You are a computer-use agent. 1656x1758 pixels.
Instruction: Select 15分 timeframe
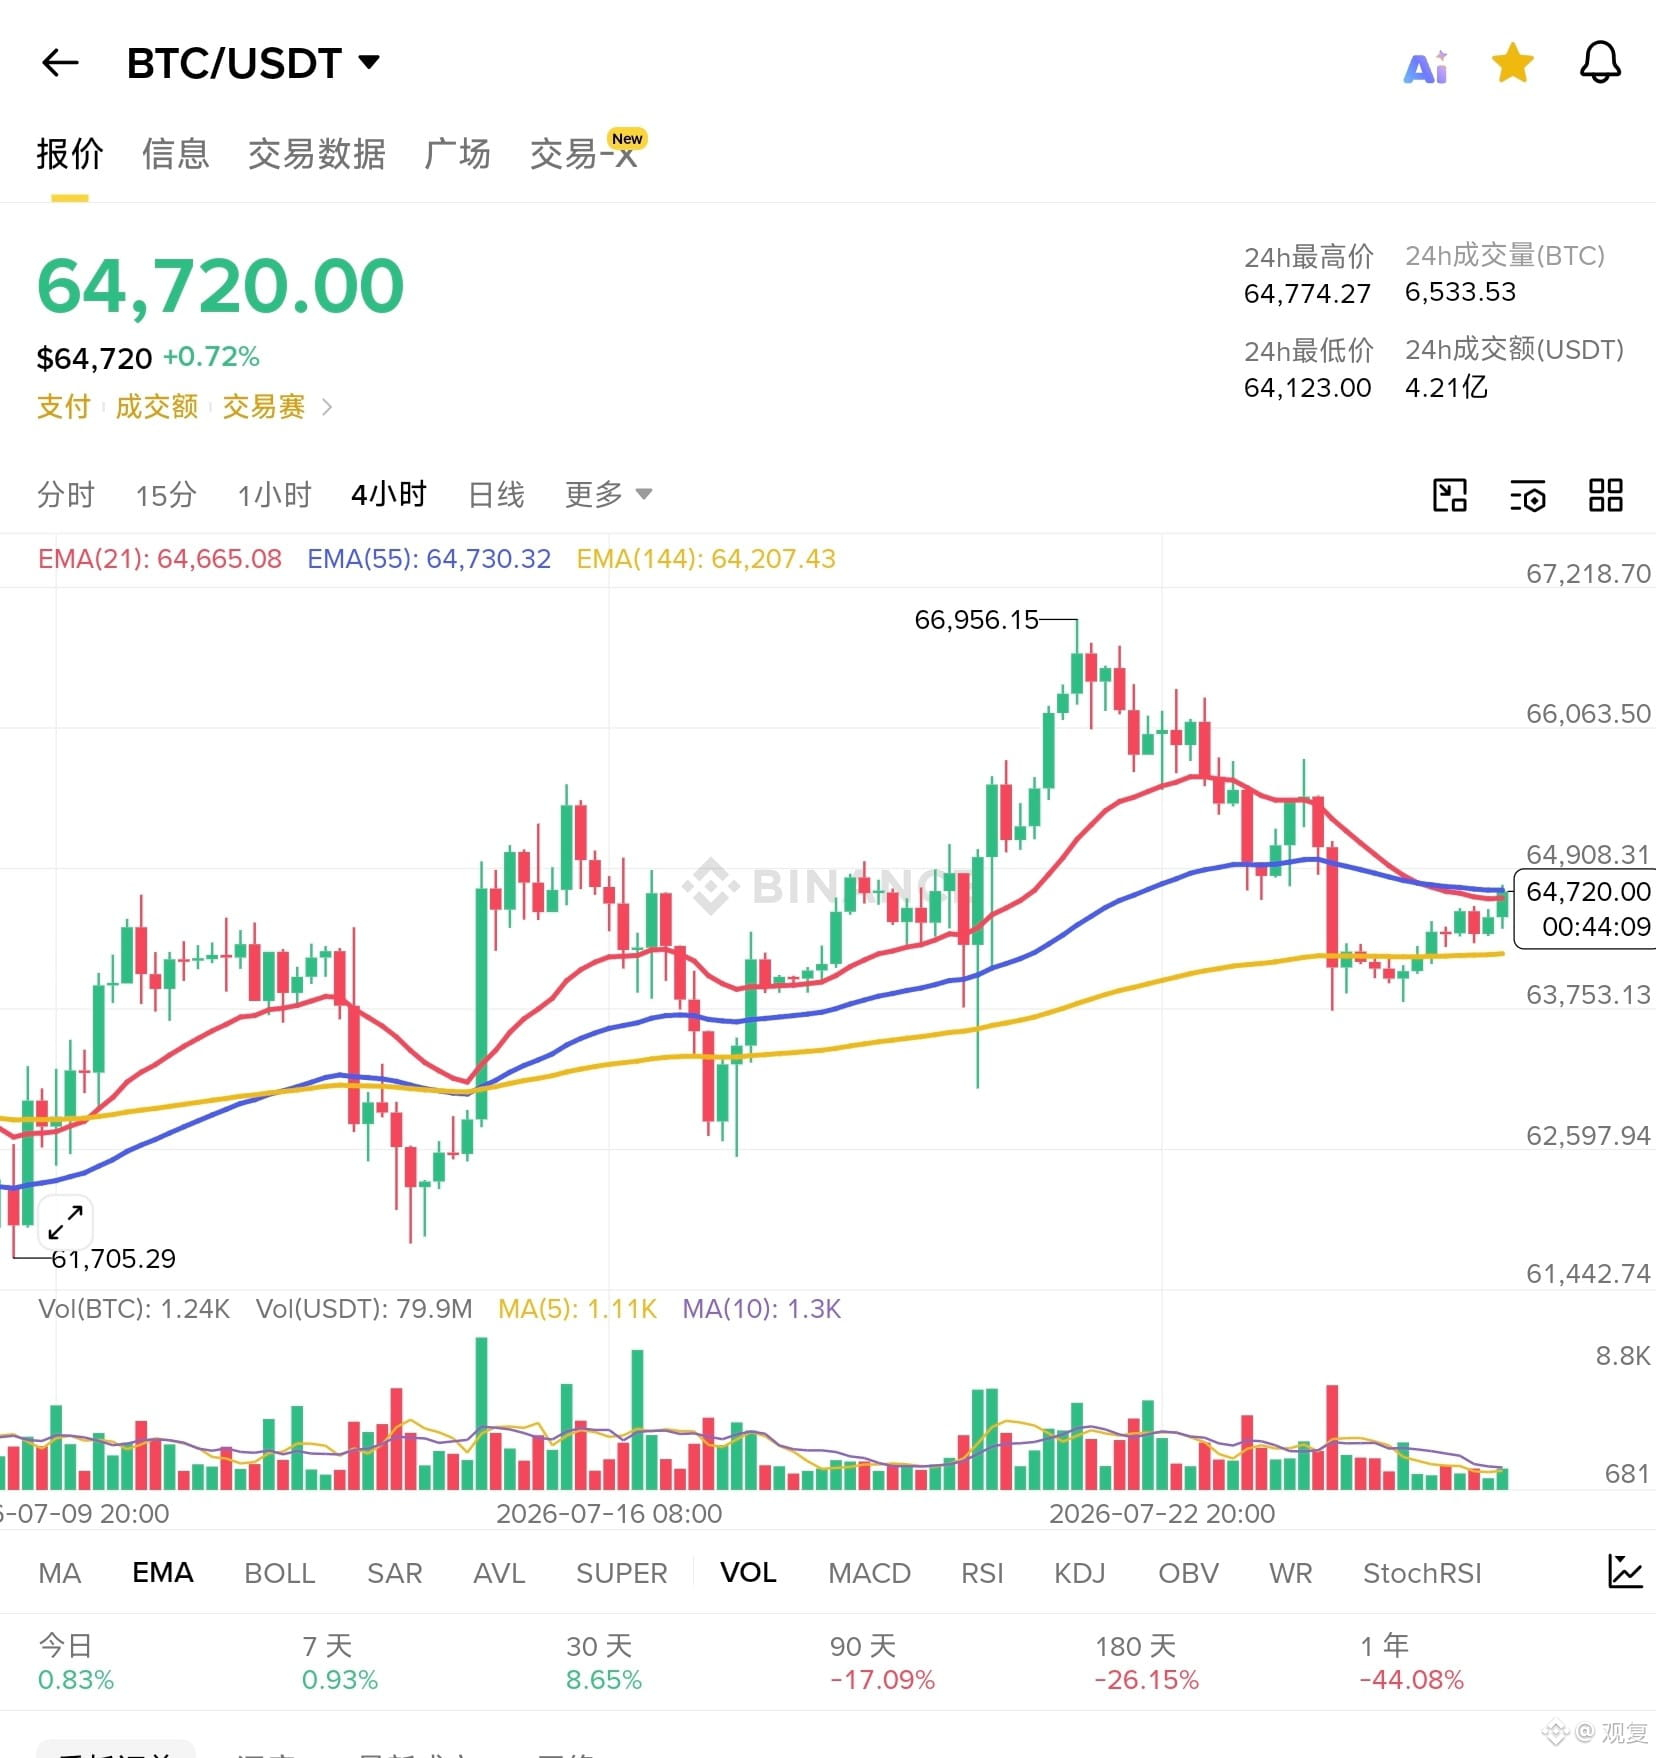[x=166, y=495]
